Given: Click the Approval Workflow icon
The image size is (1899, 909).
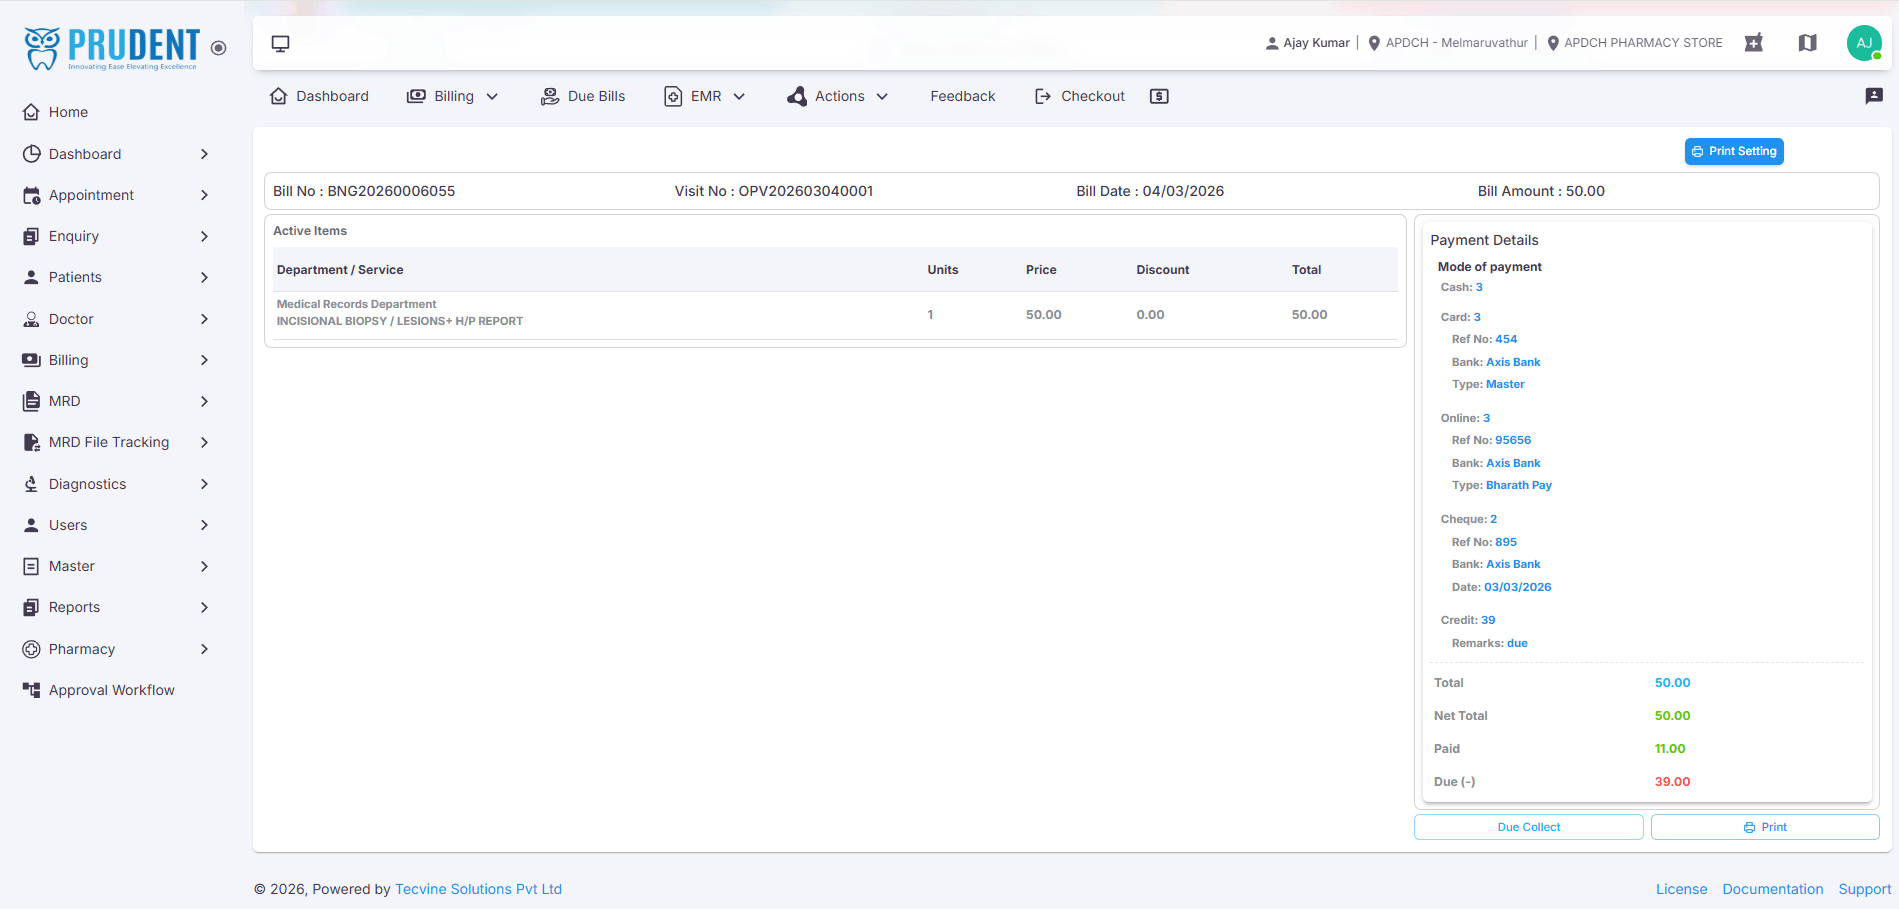Looking at the screenshot, I should [x=32, y=690].
